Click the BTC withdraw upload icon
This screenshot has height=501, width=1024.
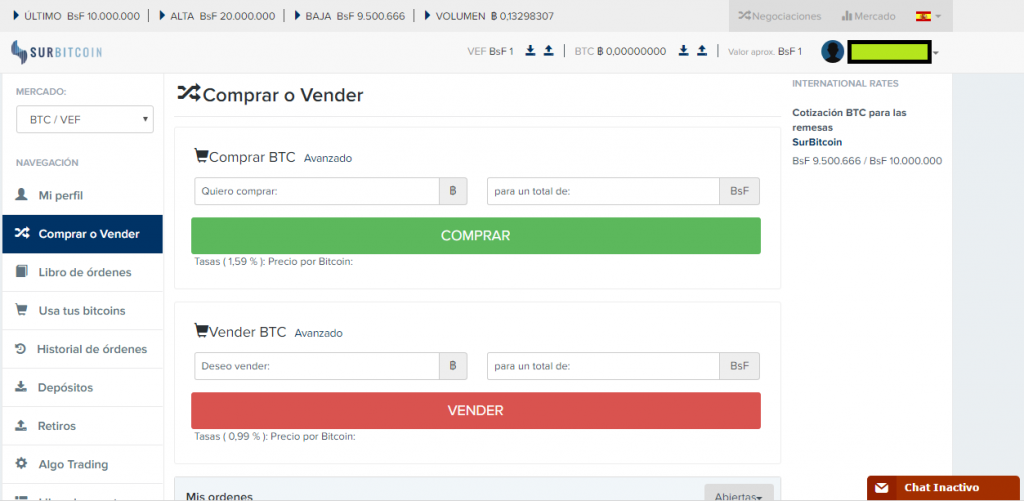pyautogui.click(x=702, y=51)
